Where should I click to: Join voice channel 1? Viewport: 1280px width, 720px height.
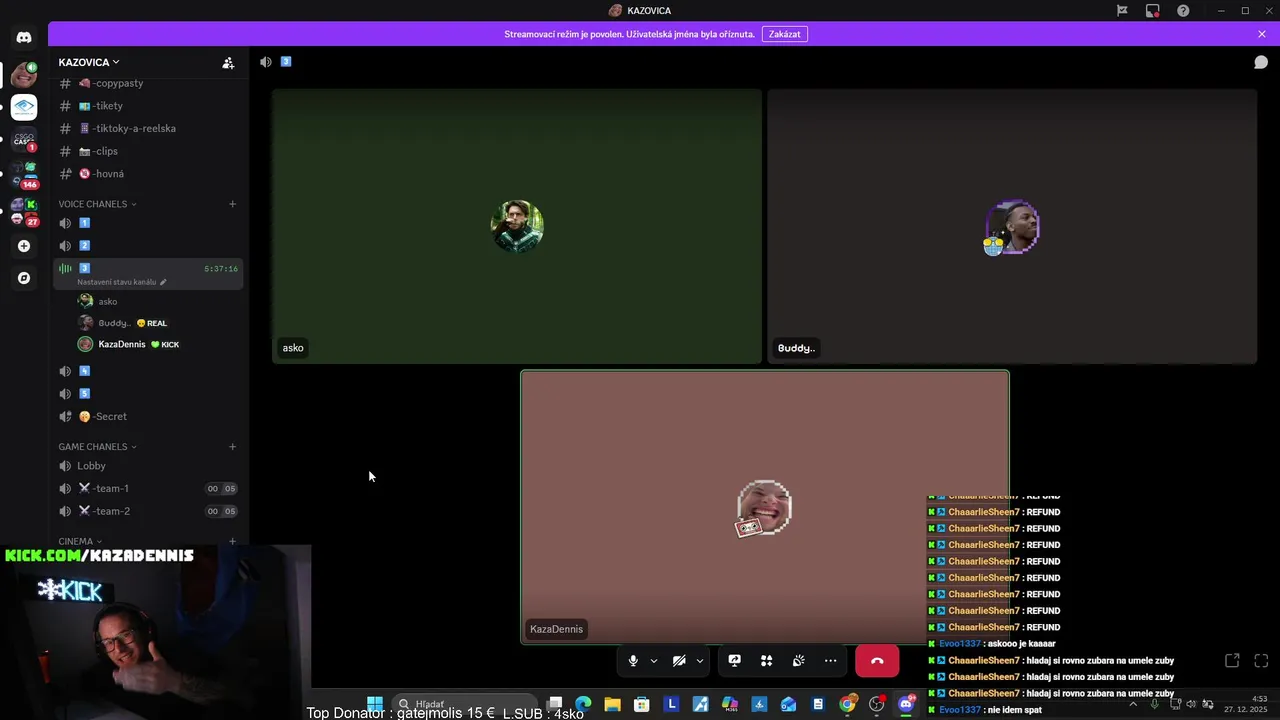tap(148, 223)
